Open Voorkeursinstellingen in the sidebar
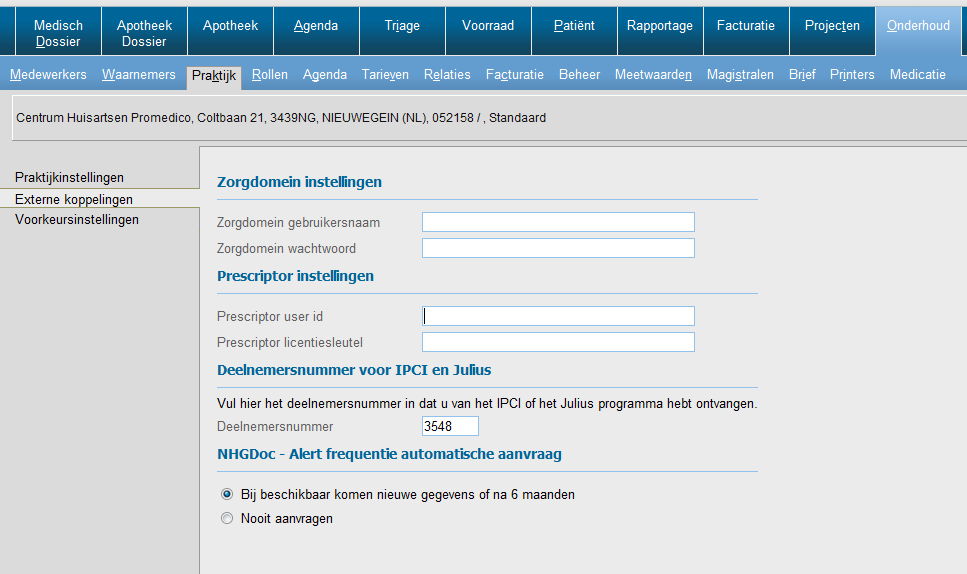967x574 pixels. click(76, 219)
